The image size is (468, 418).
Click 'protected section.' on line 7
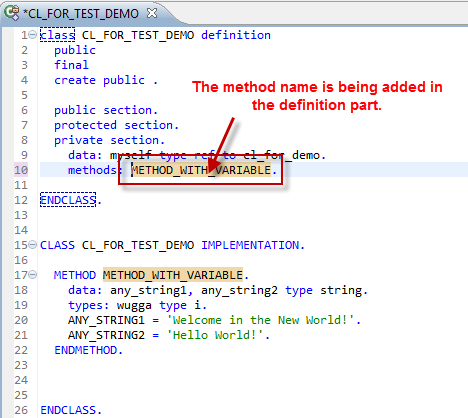pos(117,125)
